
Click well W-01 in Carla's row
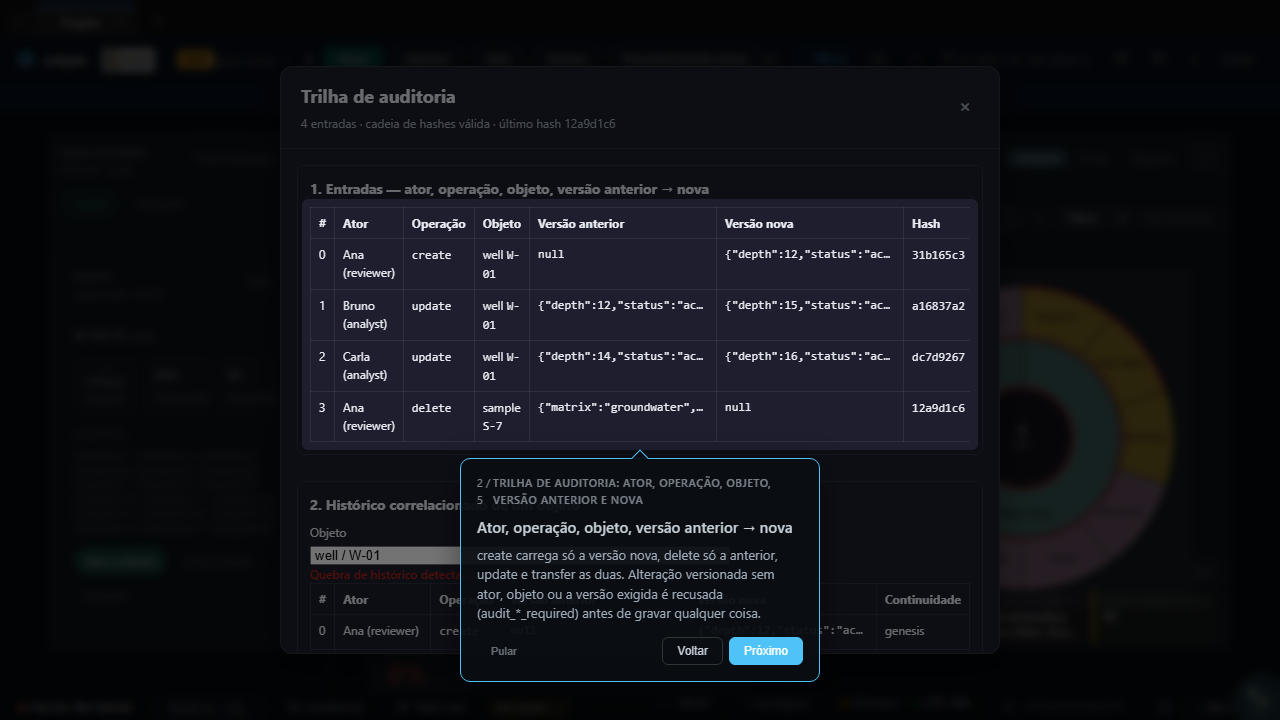[x=502, y=366]
